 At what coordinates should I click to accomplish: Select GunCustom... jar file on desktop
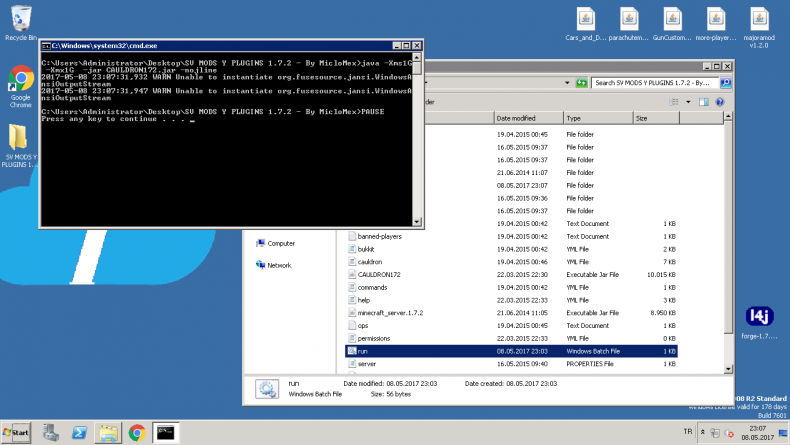point(672,24)
